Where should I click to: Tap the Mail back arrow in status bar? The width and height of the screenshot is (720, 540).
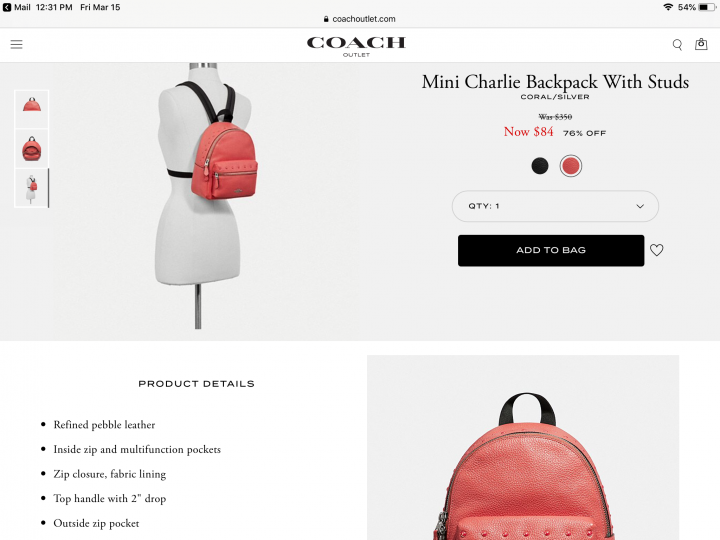pos(7,7)
